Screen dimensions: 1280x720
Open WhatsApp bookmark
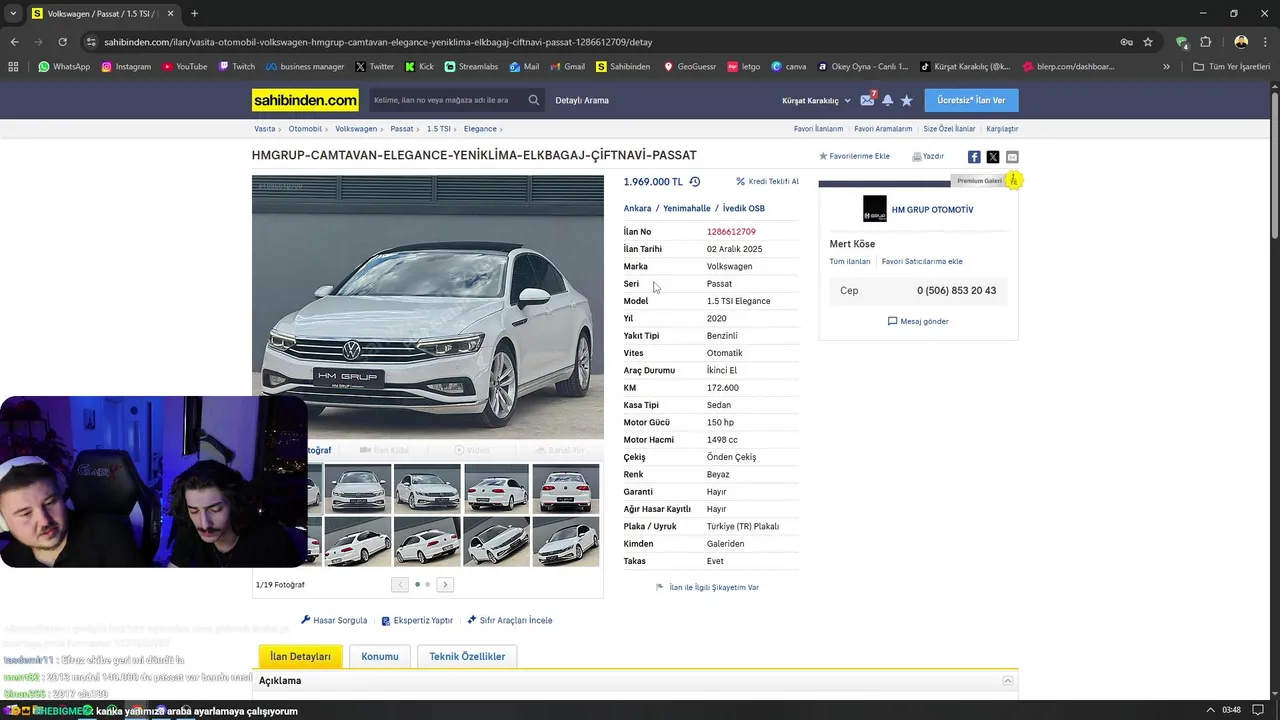coord(64,67)
